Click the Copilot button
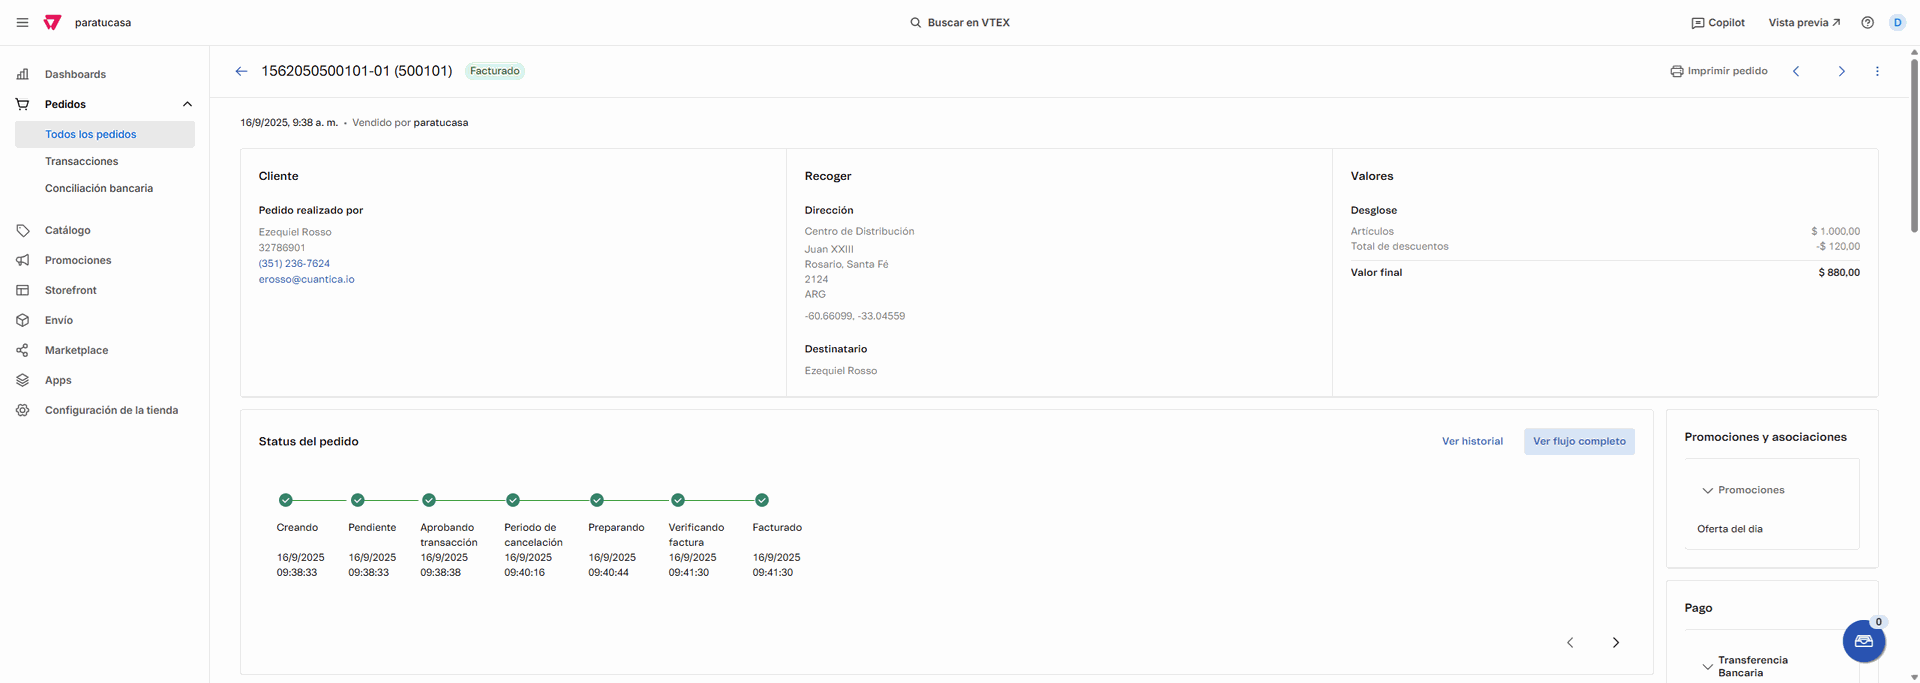 point(1717,22)
